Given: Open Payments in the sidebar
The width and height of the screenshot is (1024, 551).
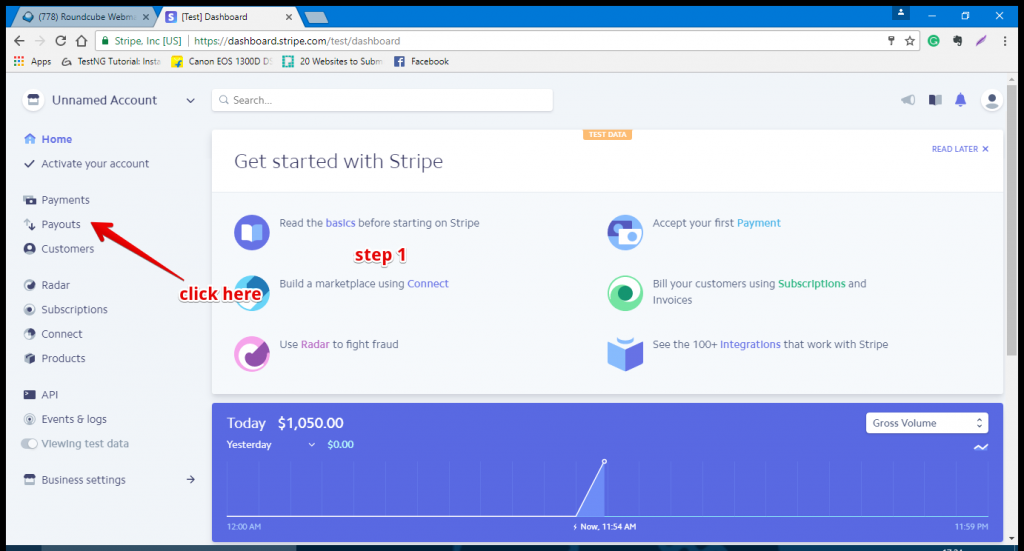Looking at the screenshot, I should pos(56,200).
